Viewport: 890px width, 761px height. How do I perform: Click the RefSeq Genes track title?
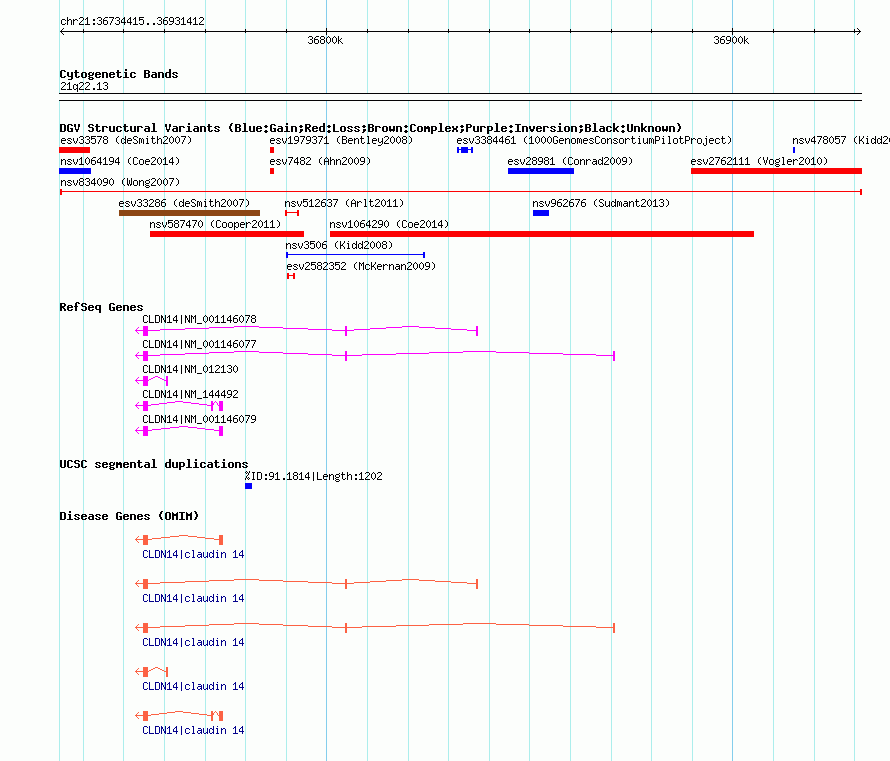coord(101,307)
